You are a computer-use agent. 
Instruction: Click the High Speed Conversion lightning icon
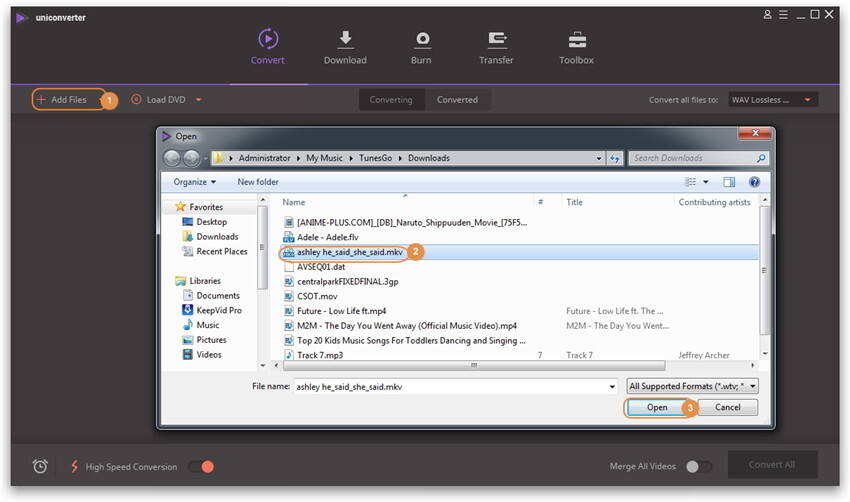click(x=75, y=466)
